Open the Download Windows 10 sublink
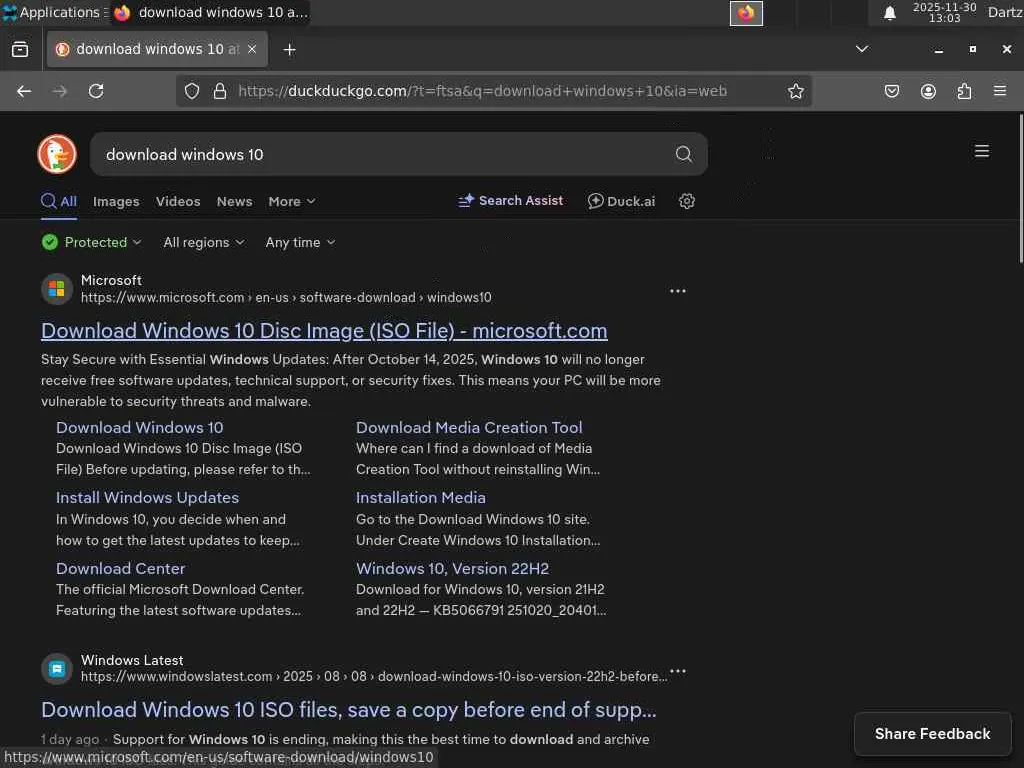 [139, 428]
